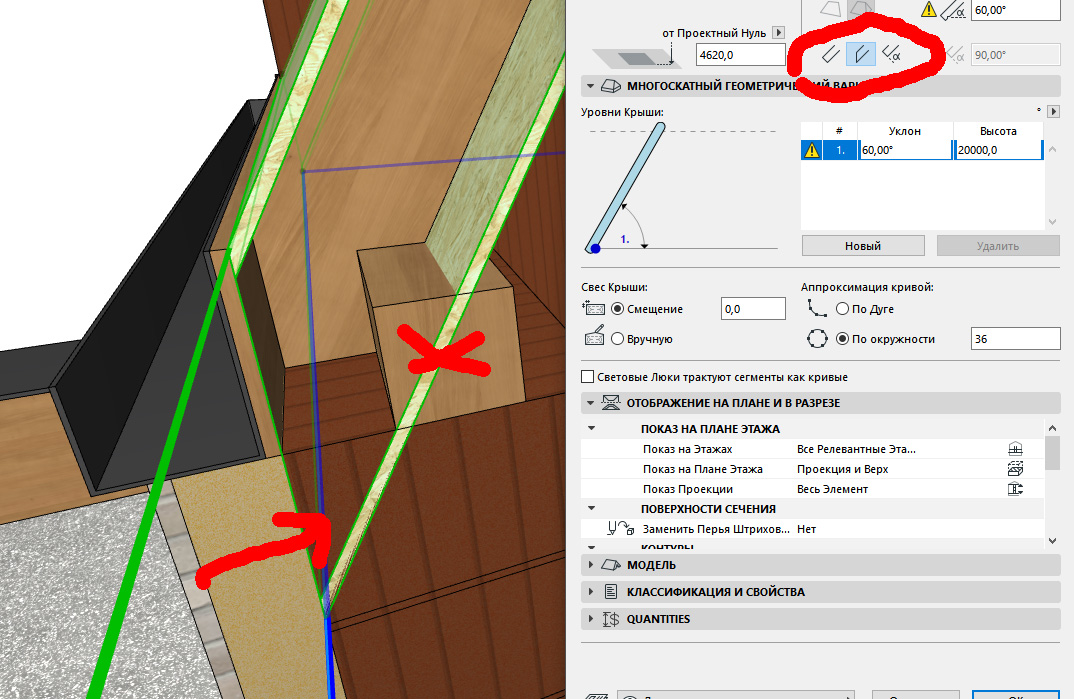Click the Уклон column header

(905, 131)
